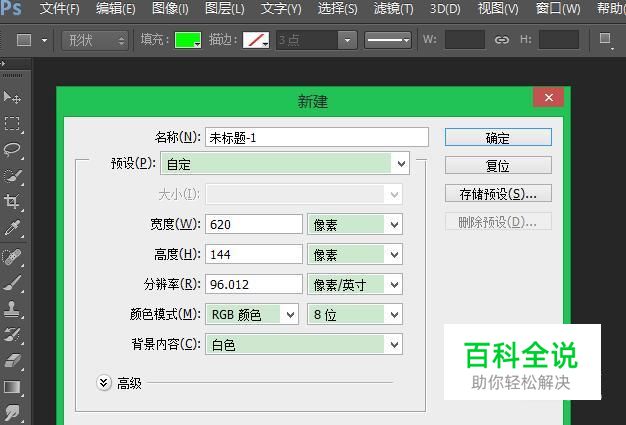
Task: Select the Gradient tool
Action: tap(12, 387)
